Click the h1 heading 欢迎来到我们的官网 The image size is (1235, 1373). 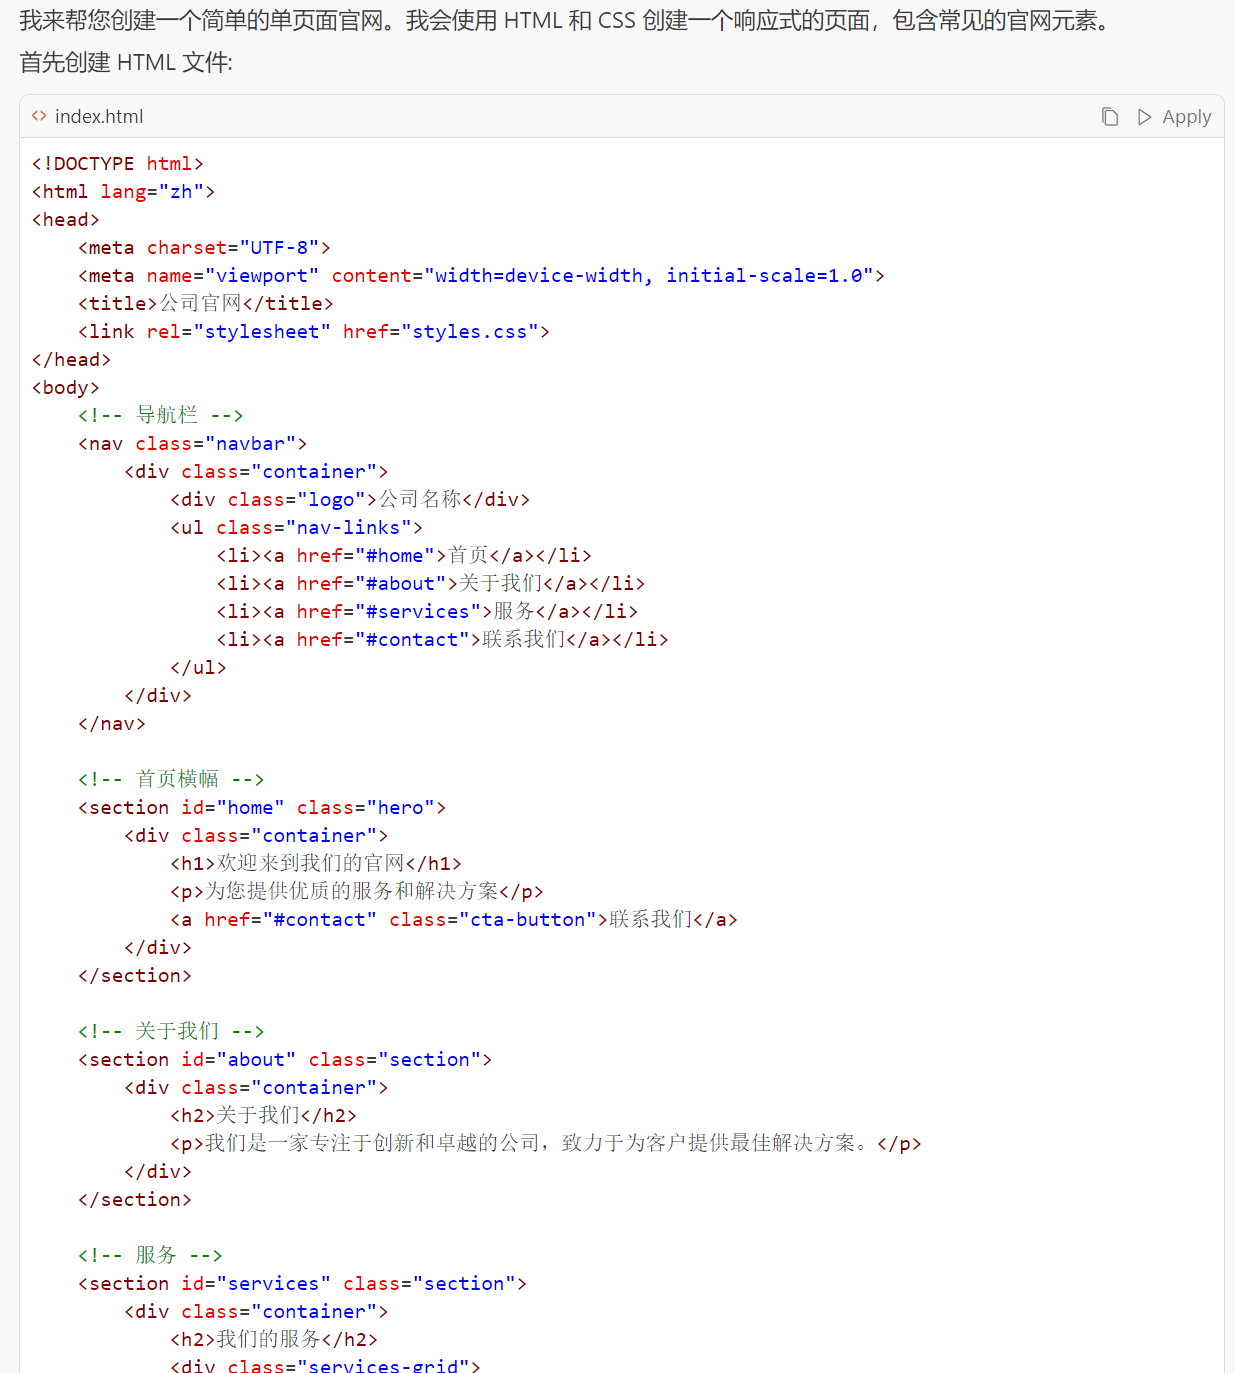315,864
